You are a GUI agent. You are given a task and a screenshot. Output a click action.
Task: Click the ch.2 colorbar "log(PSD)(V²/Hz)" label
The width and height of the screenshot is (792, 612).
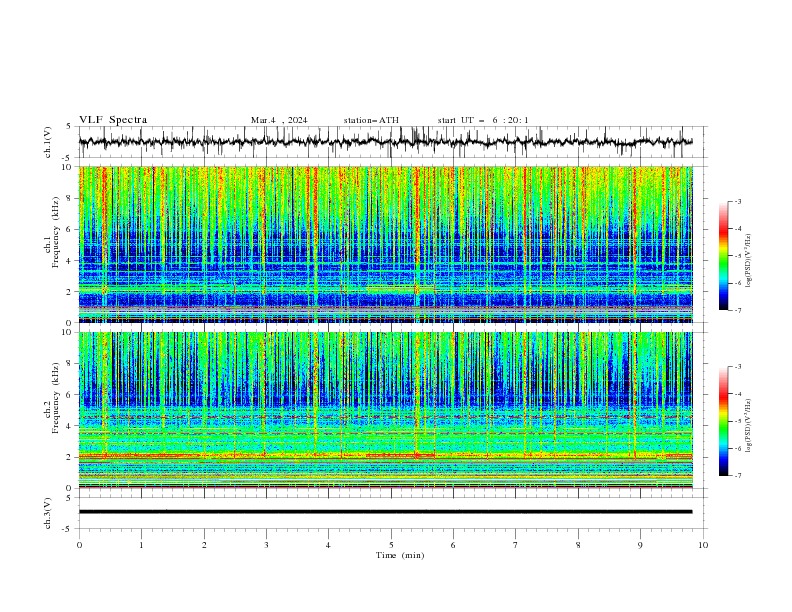(x=748, y=426)
